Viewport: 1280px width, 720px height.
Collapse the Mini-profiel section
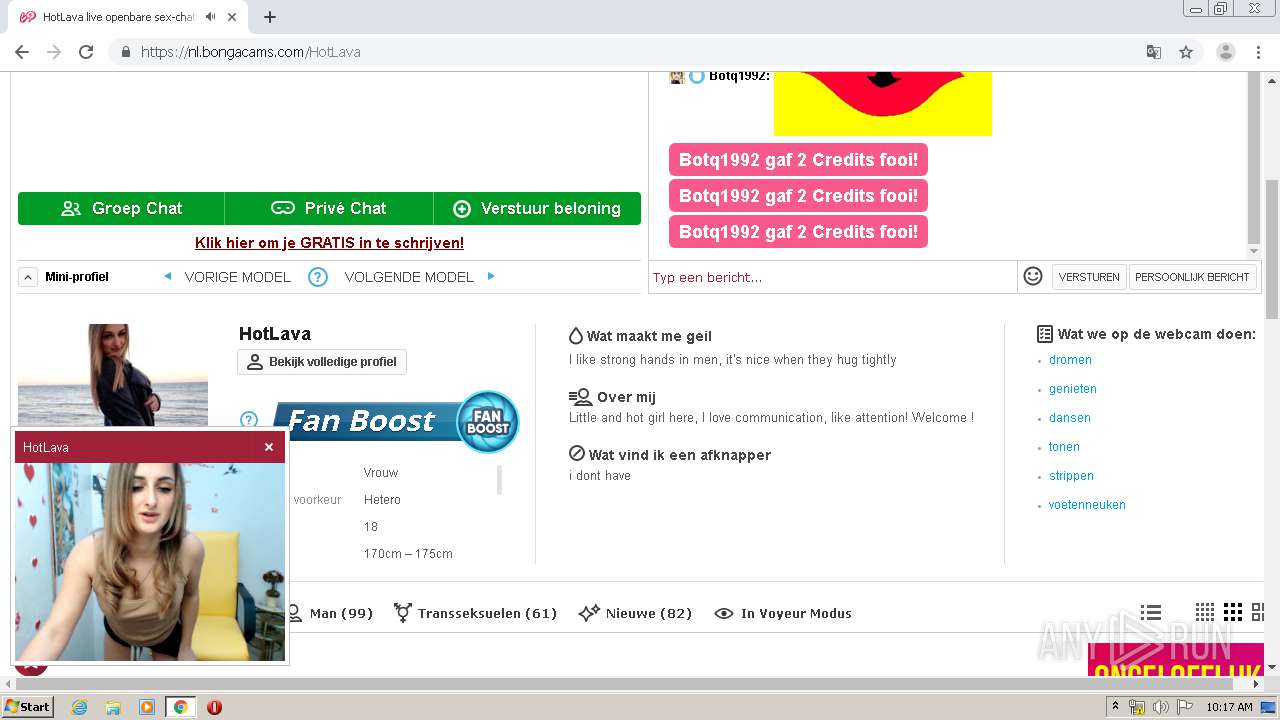point(28,277)
